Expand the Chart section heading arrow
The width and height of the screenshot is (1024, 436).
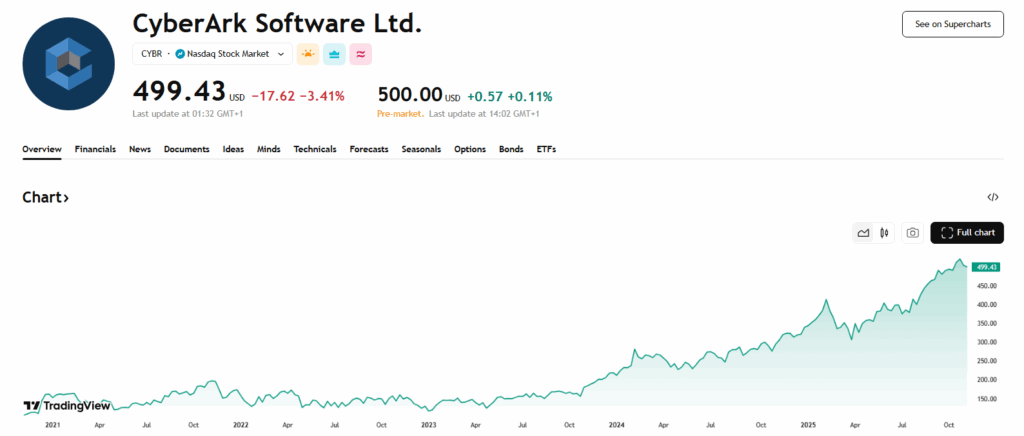coord(66,198)
